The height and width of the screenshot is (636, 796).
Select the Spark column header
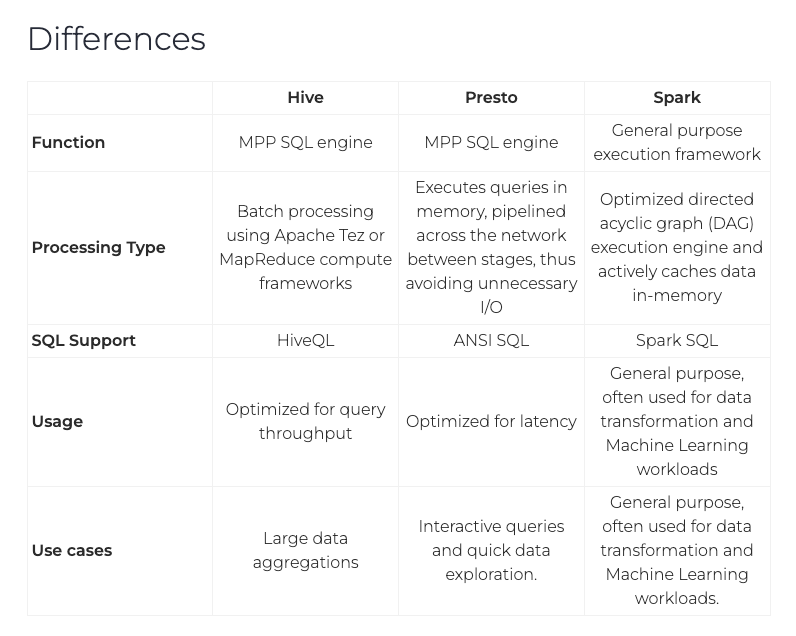pyautogui.click(x=677, y=97)
